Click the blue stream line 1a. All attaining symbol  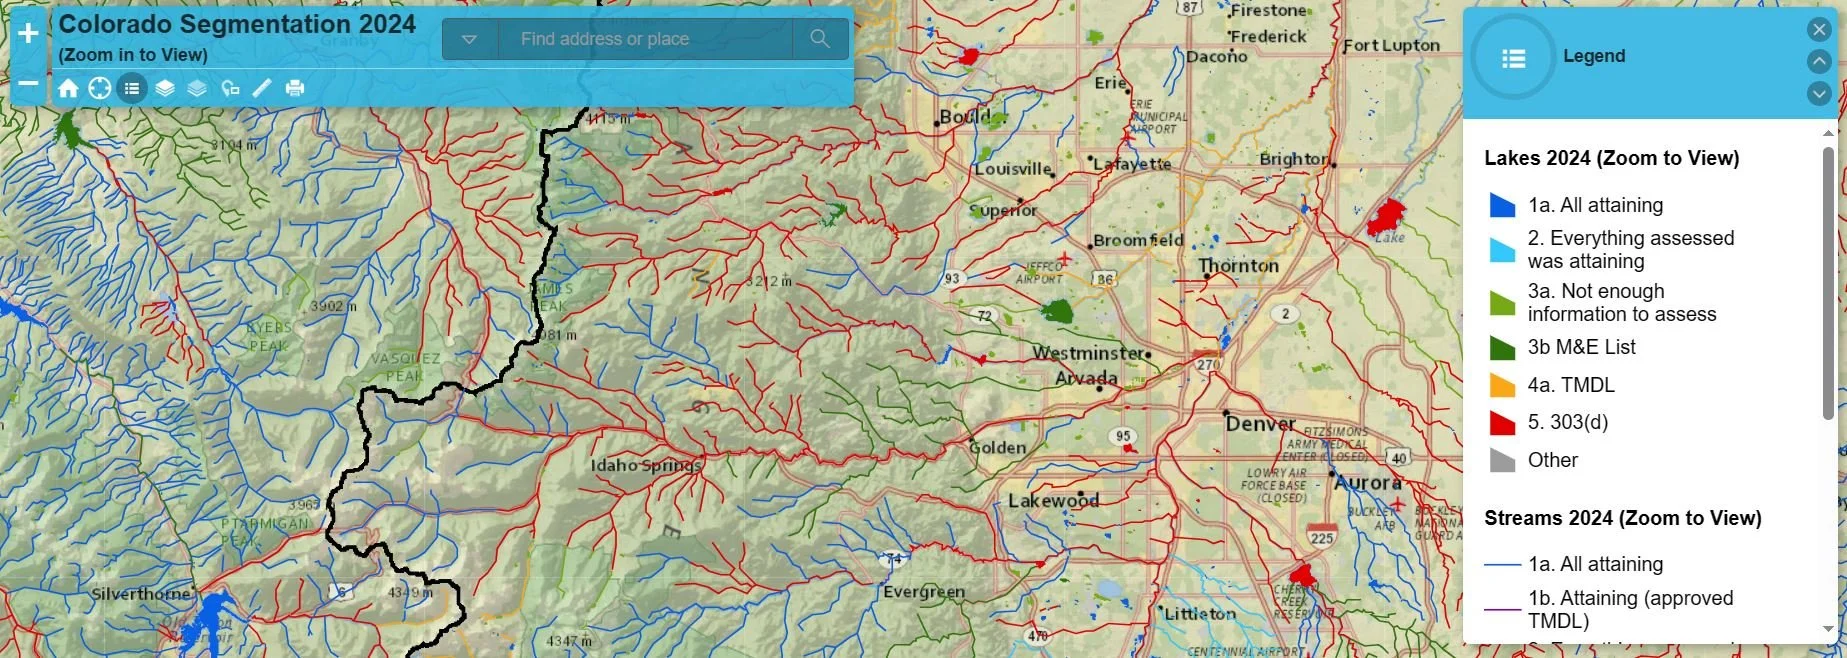point(1502,565)
